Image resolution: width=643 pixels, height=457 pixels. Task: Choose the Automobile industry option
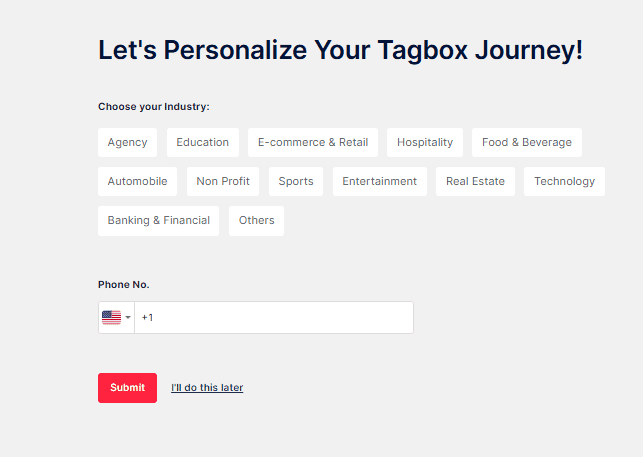pos(138,181)
